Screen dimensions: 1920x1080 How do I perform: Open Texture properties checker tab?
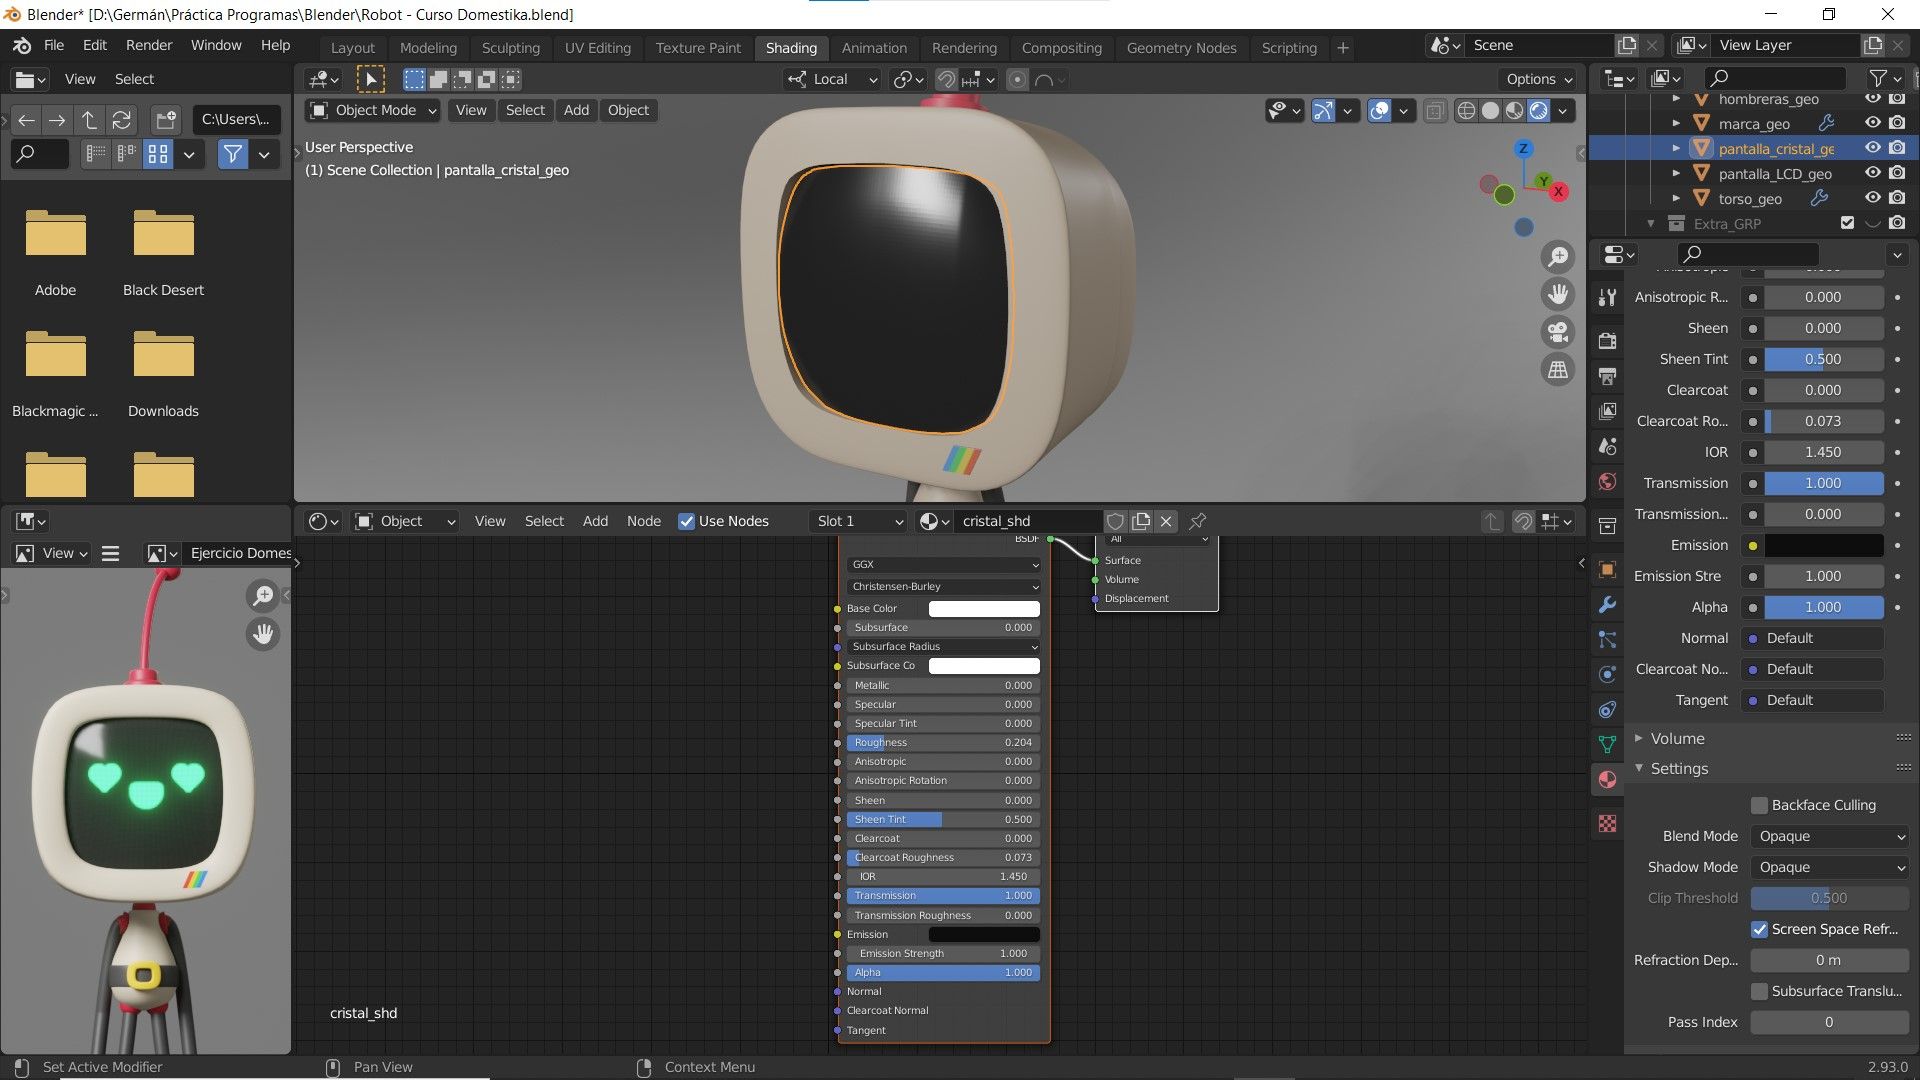pos(1607,823)
